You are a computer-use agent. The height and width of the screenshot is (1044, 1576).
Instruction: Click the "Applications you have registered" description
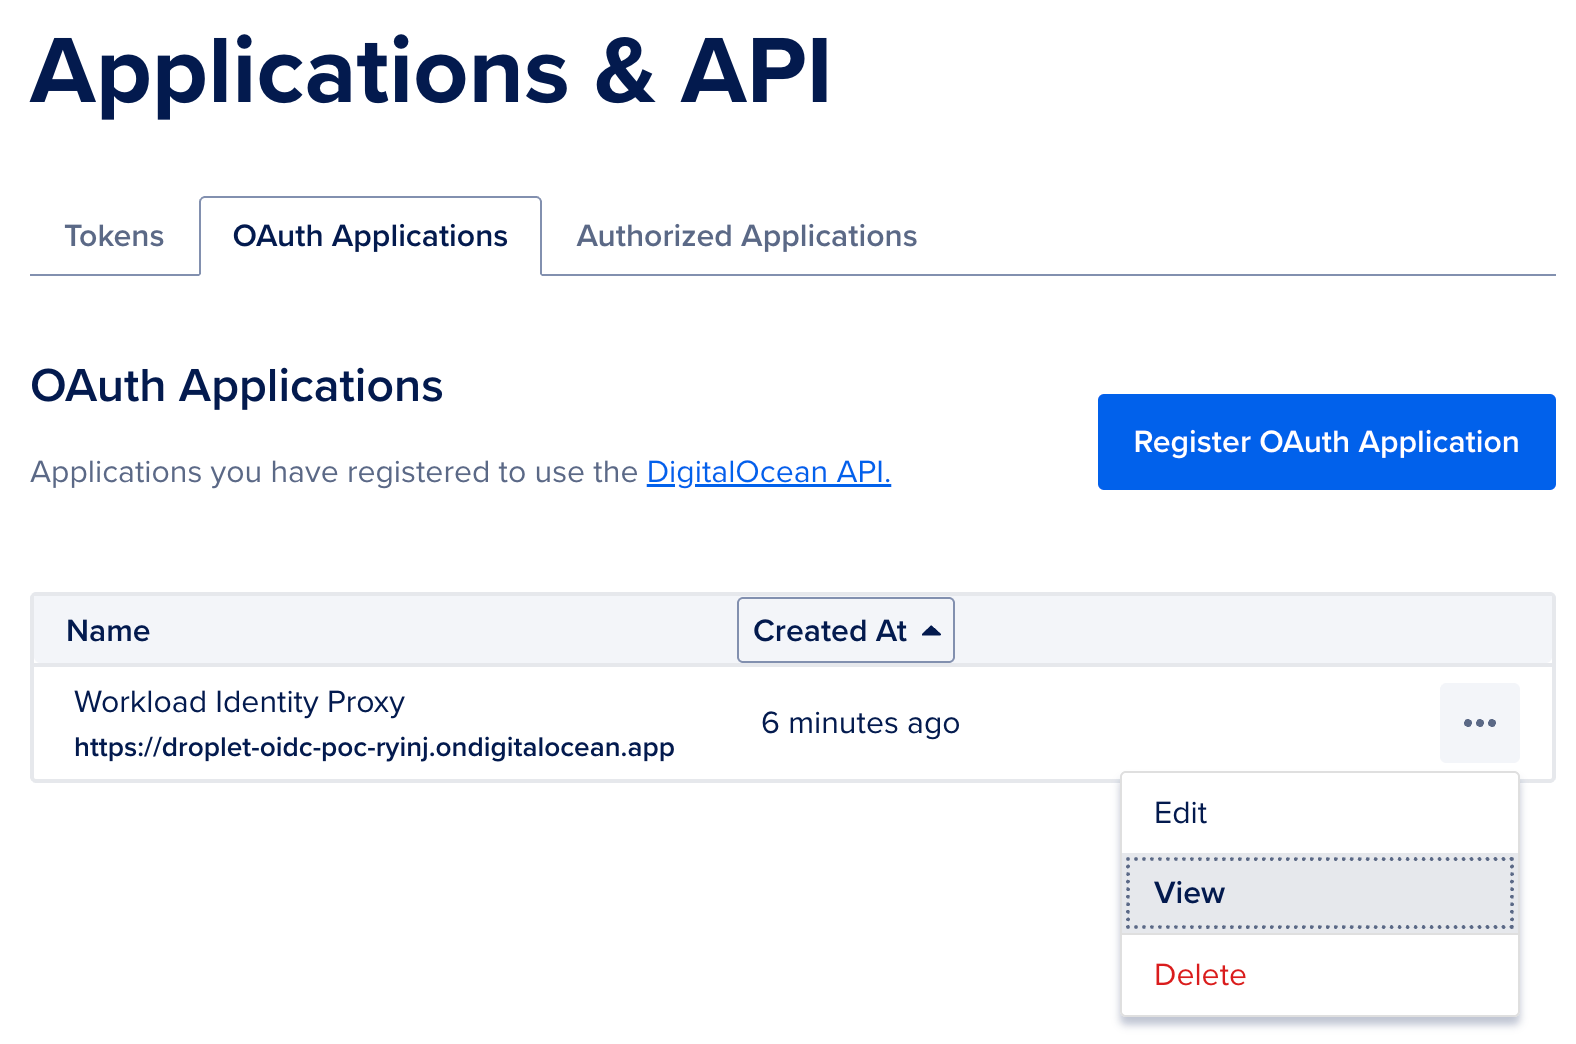[334, 472]
